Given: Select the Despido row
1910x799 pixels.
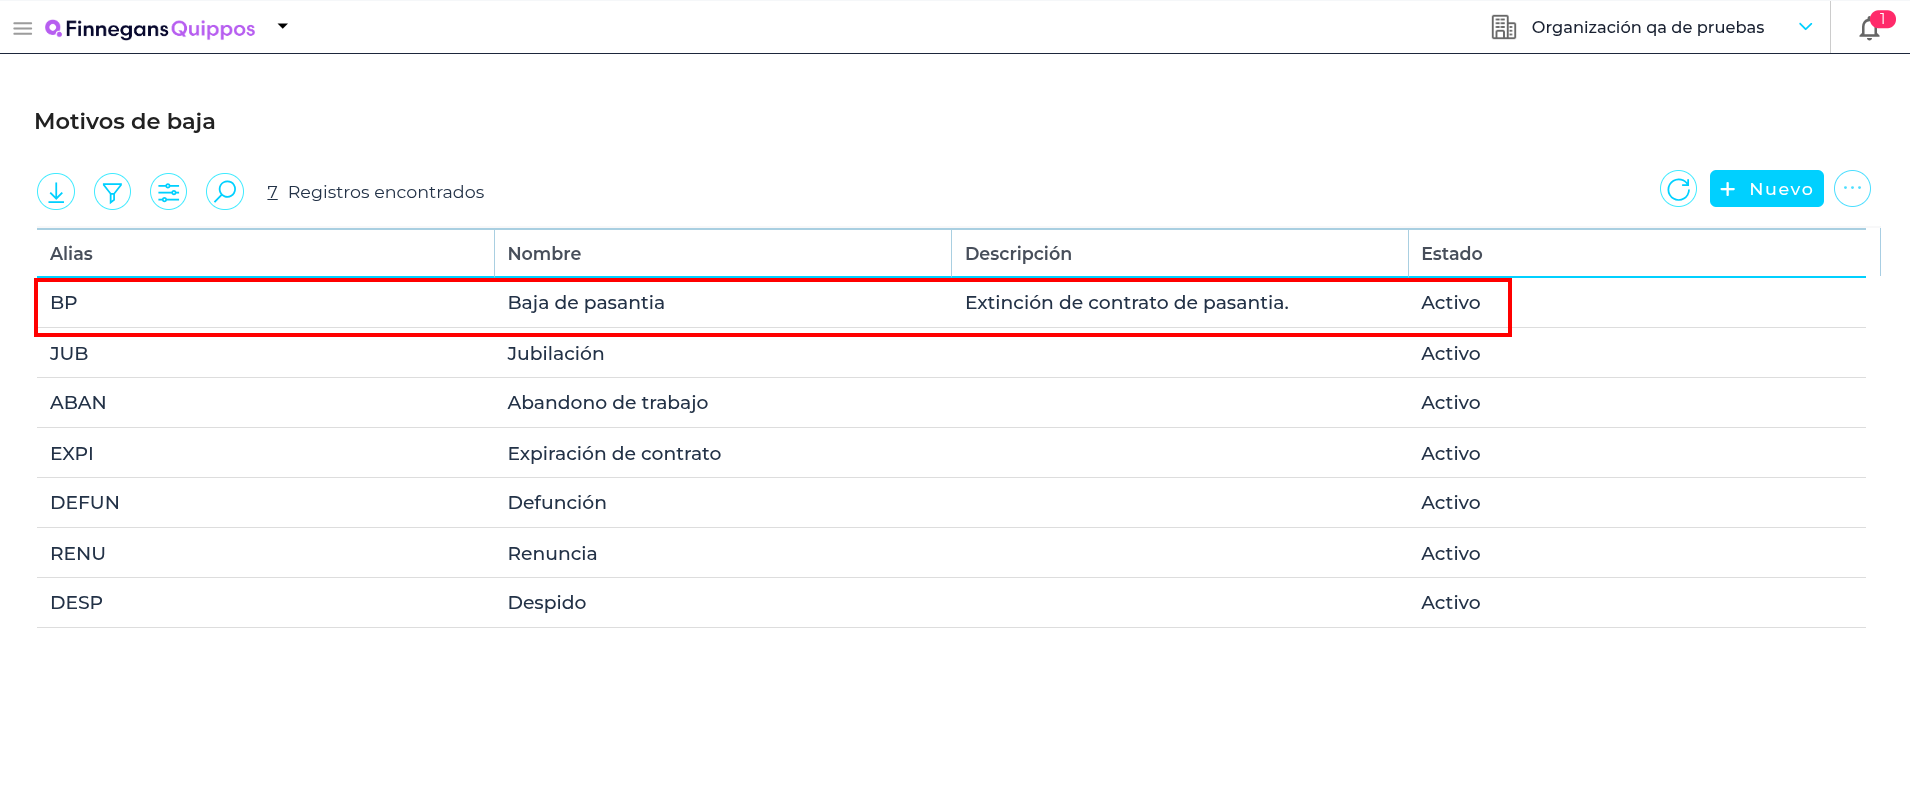Looking at the screenshot, I should (x=546, y=603).
